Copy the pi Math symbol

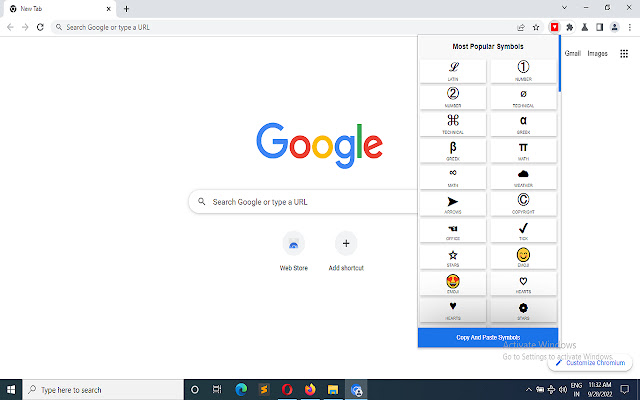pos(523,151)
